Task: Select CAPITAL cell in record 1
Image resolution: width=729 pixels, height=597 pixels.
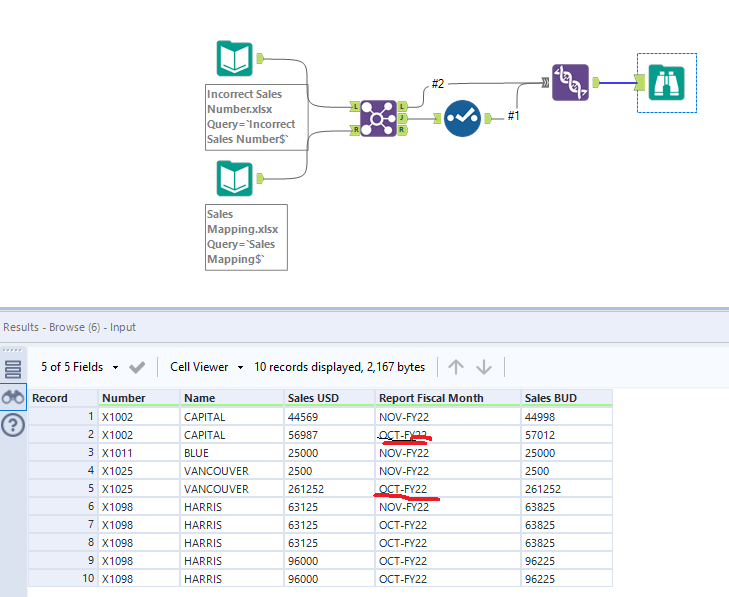Action: (232, 417)
